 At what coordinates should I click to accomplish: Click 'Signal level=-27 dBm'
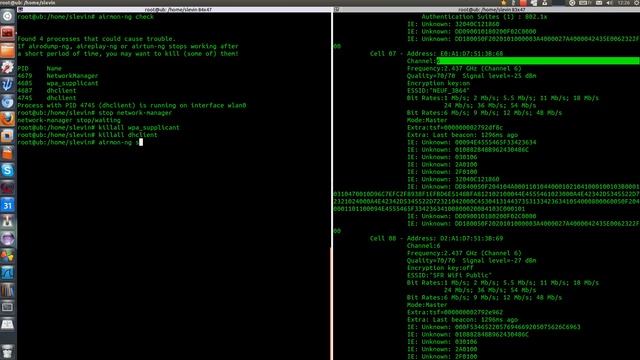[x=499, y=261]
